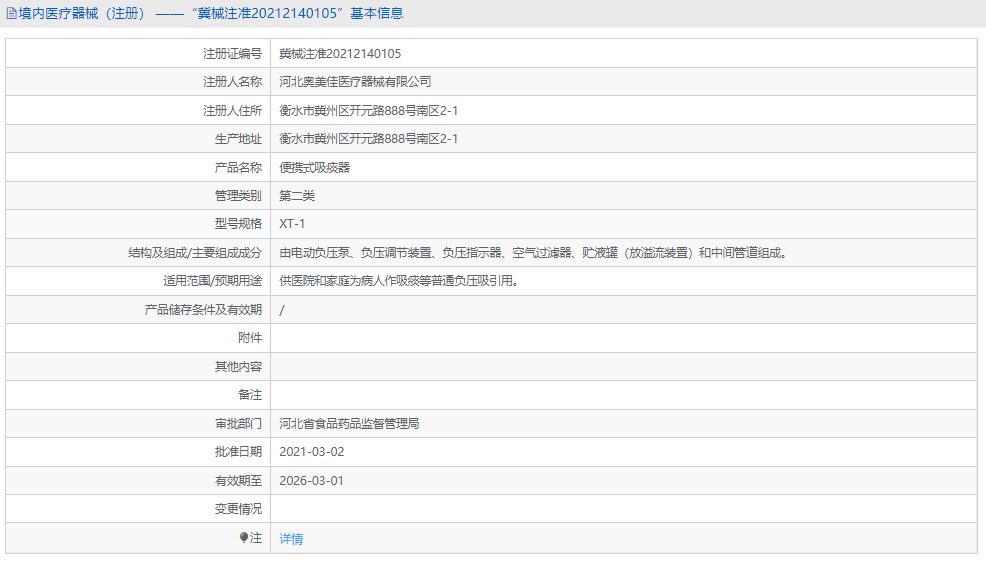Image resolution: width=986 pixels, height=561 pixels.
Task: Click management category value 第二类
Action: 297,196
